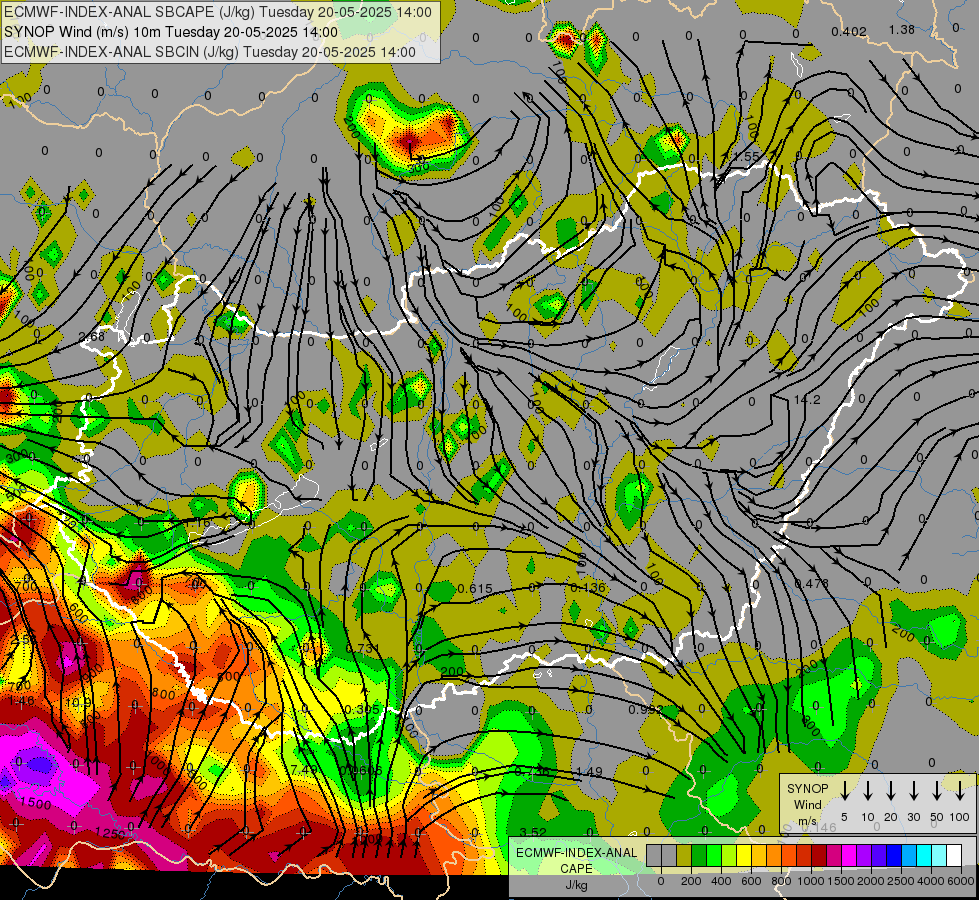This screenshot has width=979, height=900.
Task: Click the ECMWF-INDEX-ANAL CAPE J/kg legend label
Action: tap(576, 869)
